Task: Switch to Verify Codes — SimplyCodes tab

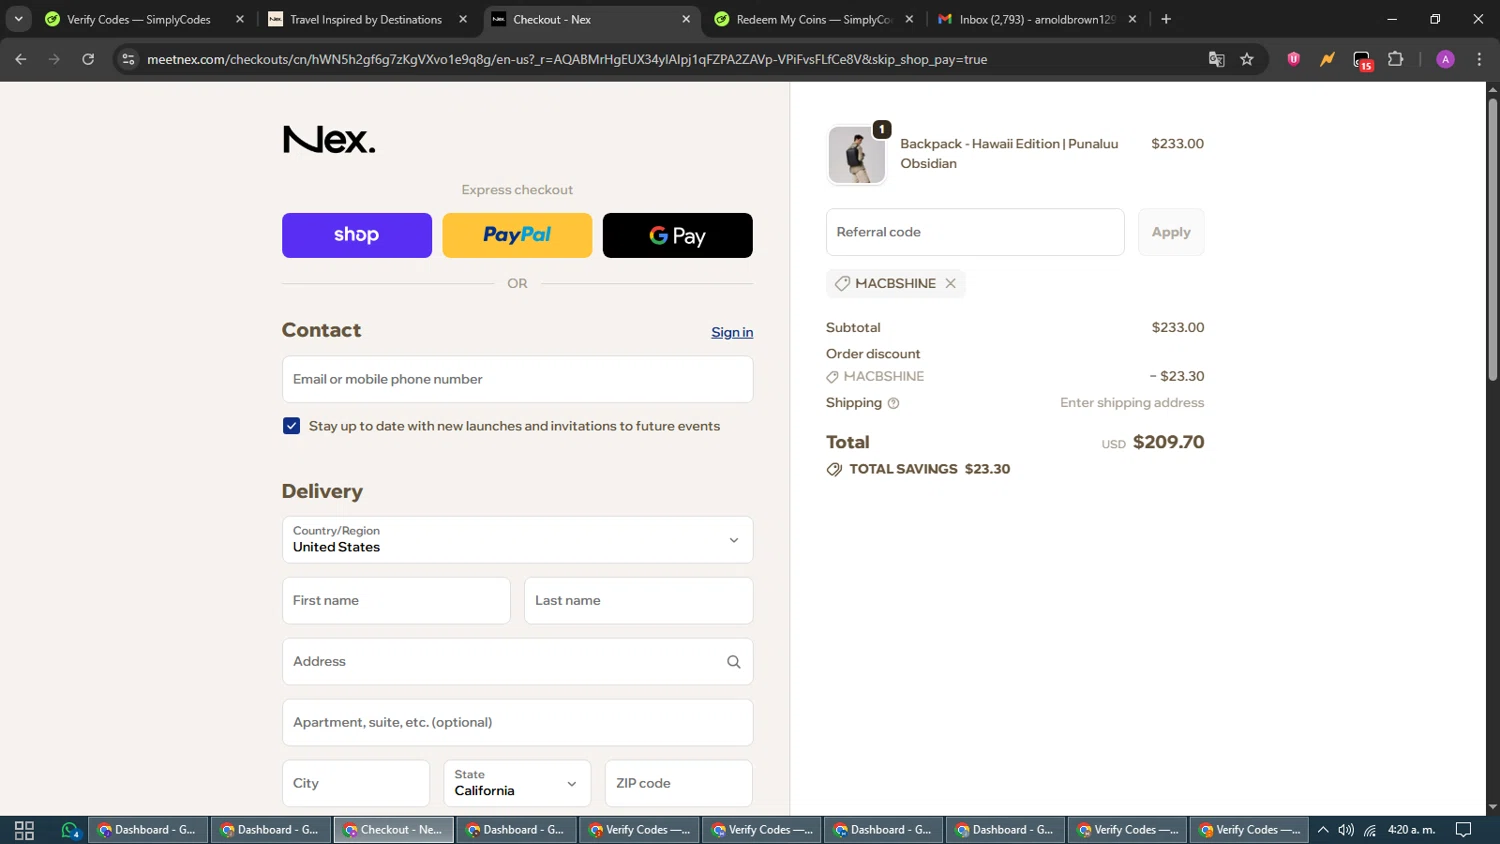Action: tap(138, 19)
